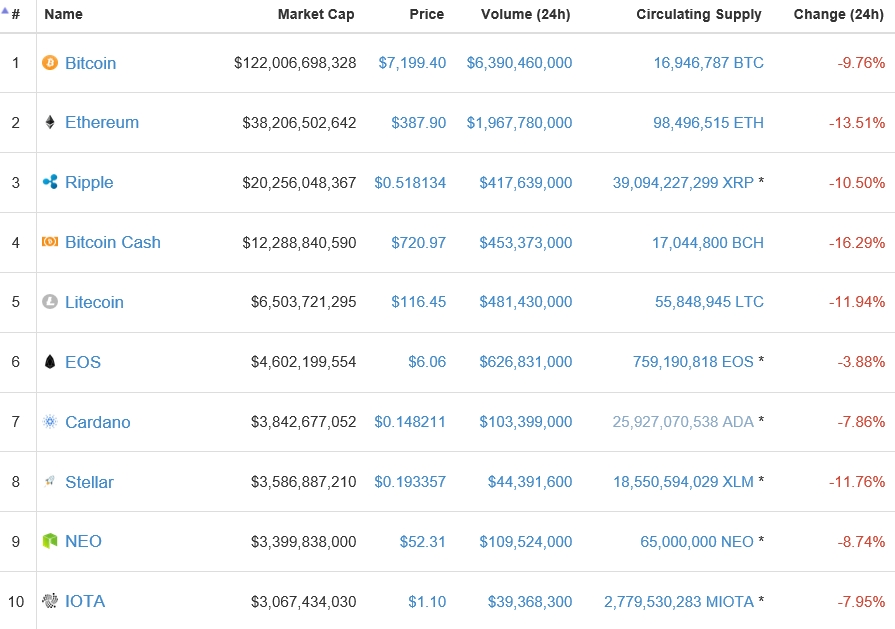The width and height of the screenshot is (895, 629).
Task: Click the Cardano logo icon
Action: point(50,422)
